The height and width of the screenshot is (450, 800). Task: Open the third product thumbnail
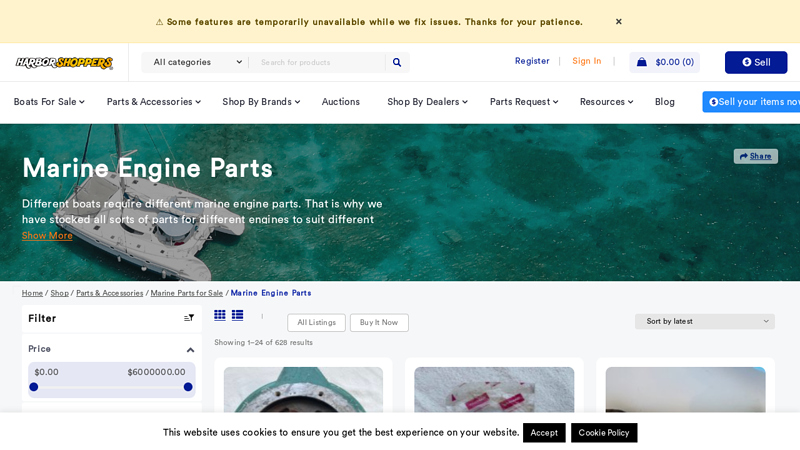685,389
